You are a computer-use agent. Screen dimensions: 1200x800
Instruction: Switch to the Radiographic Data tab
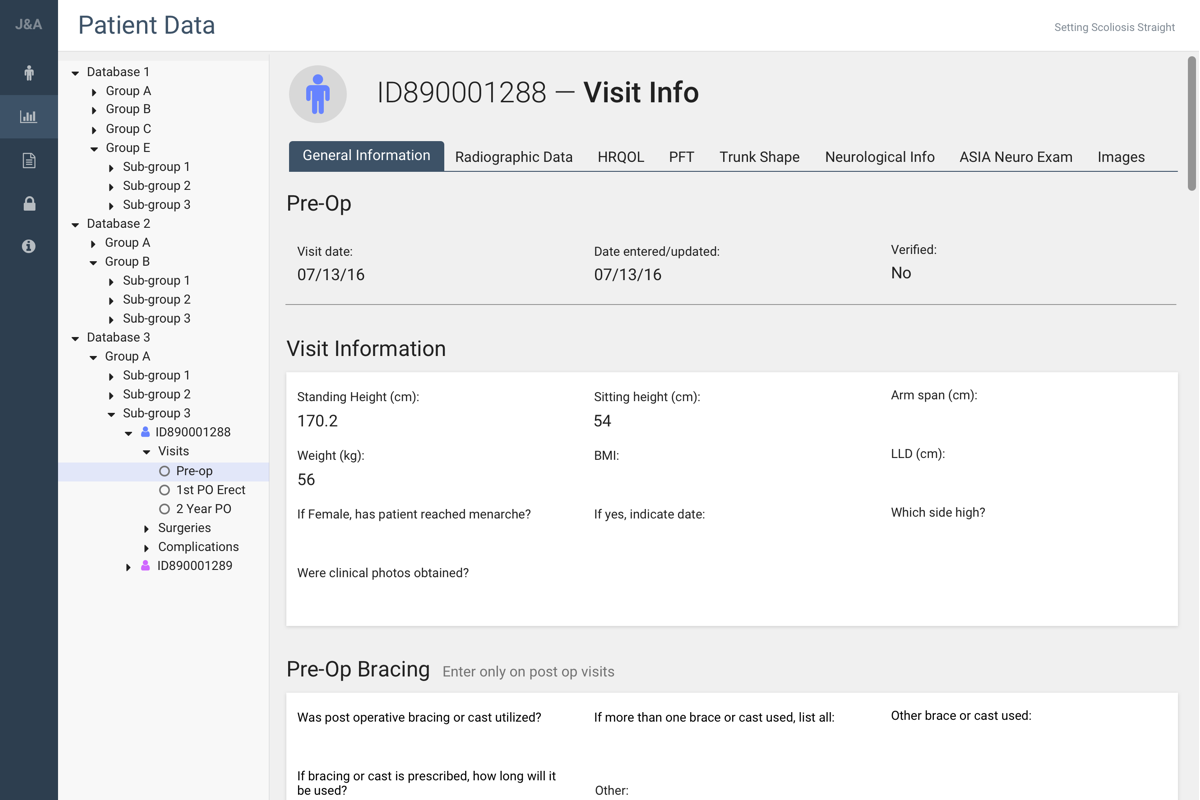pos(514,157)
